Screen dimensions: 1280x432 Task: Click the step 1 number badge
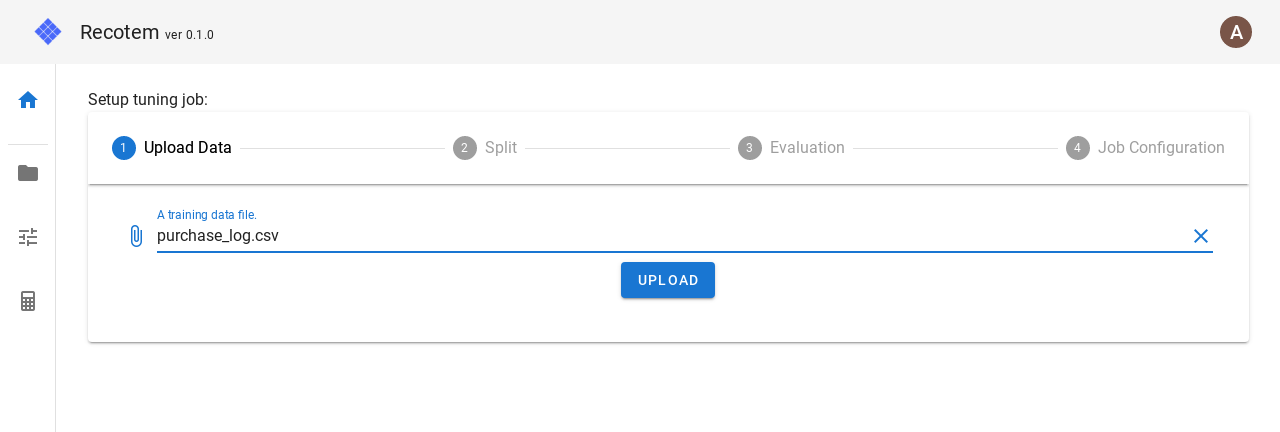[124, 148]
